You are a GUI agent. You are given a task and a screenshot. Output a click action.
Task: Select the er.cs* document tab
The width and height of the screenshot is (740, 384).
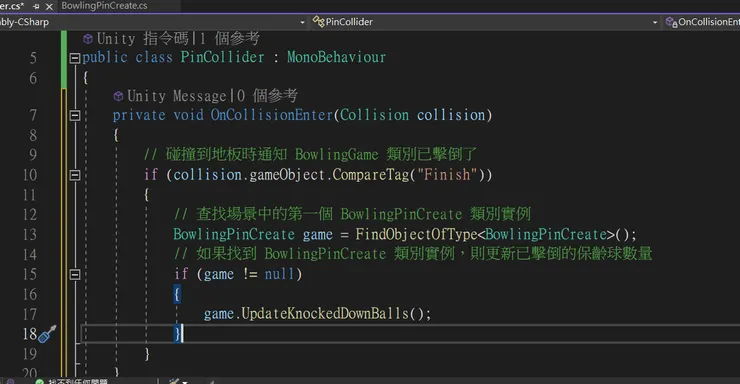12,6
